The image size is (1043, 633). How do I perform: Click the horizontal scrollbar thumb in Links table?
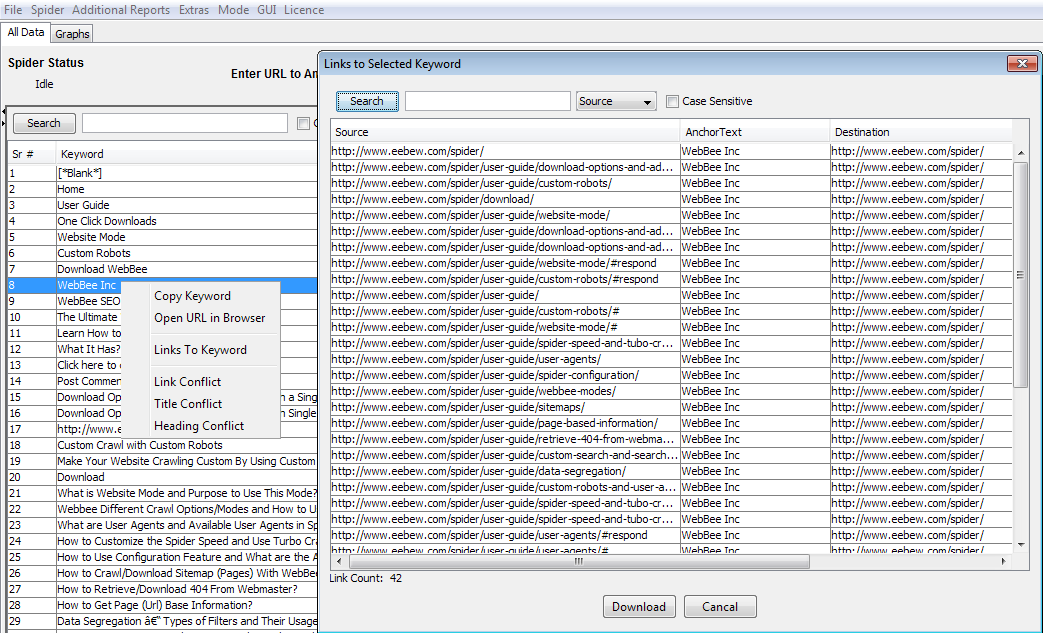(579, 561)
